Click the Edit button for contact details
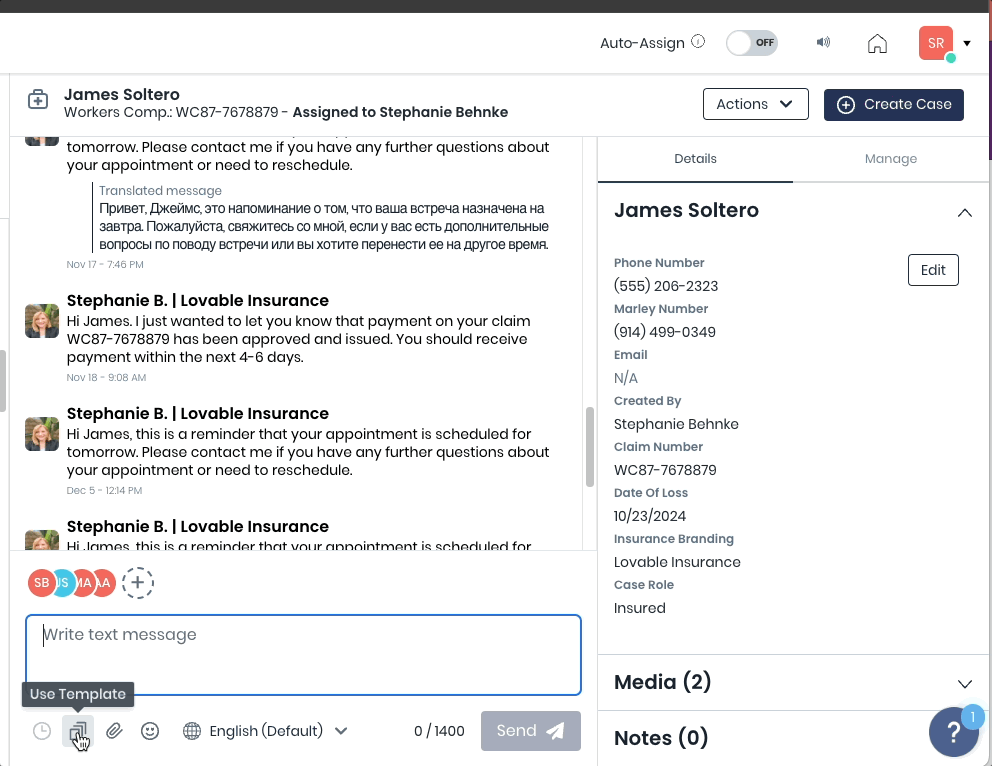 pos(933,270)
